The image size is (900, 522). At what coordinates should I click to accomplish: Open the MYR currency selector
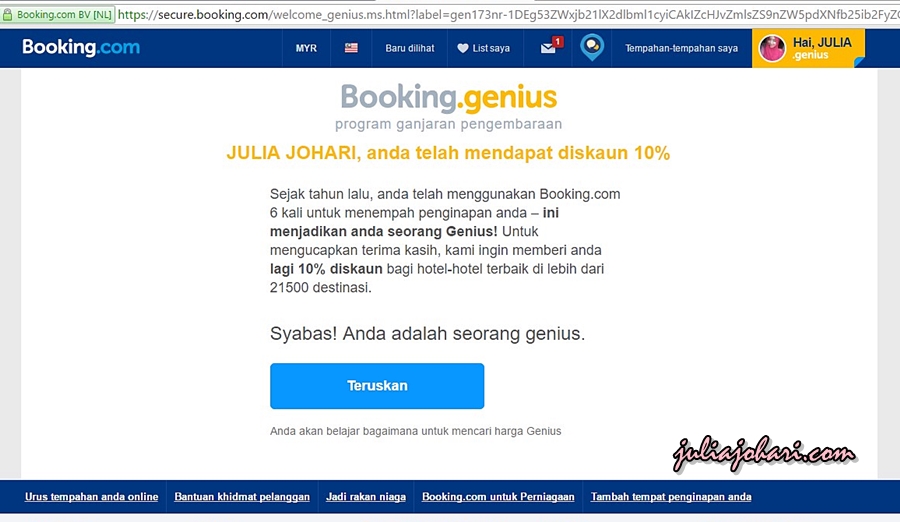click(306, 48)
